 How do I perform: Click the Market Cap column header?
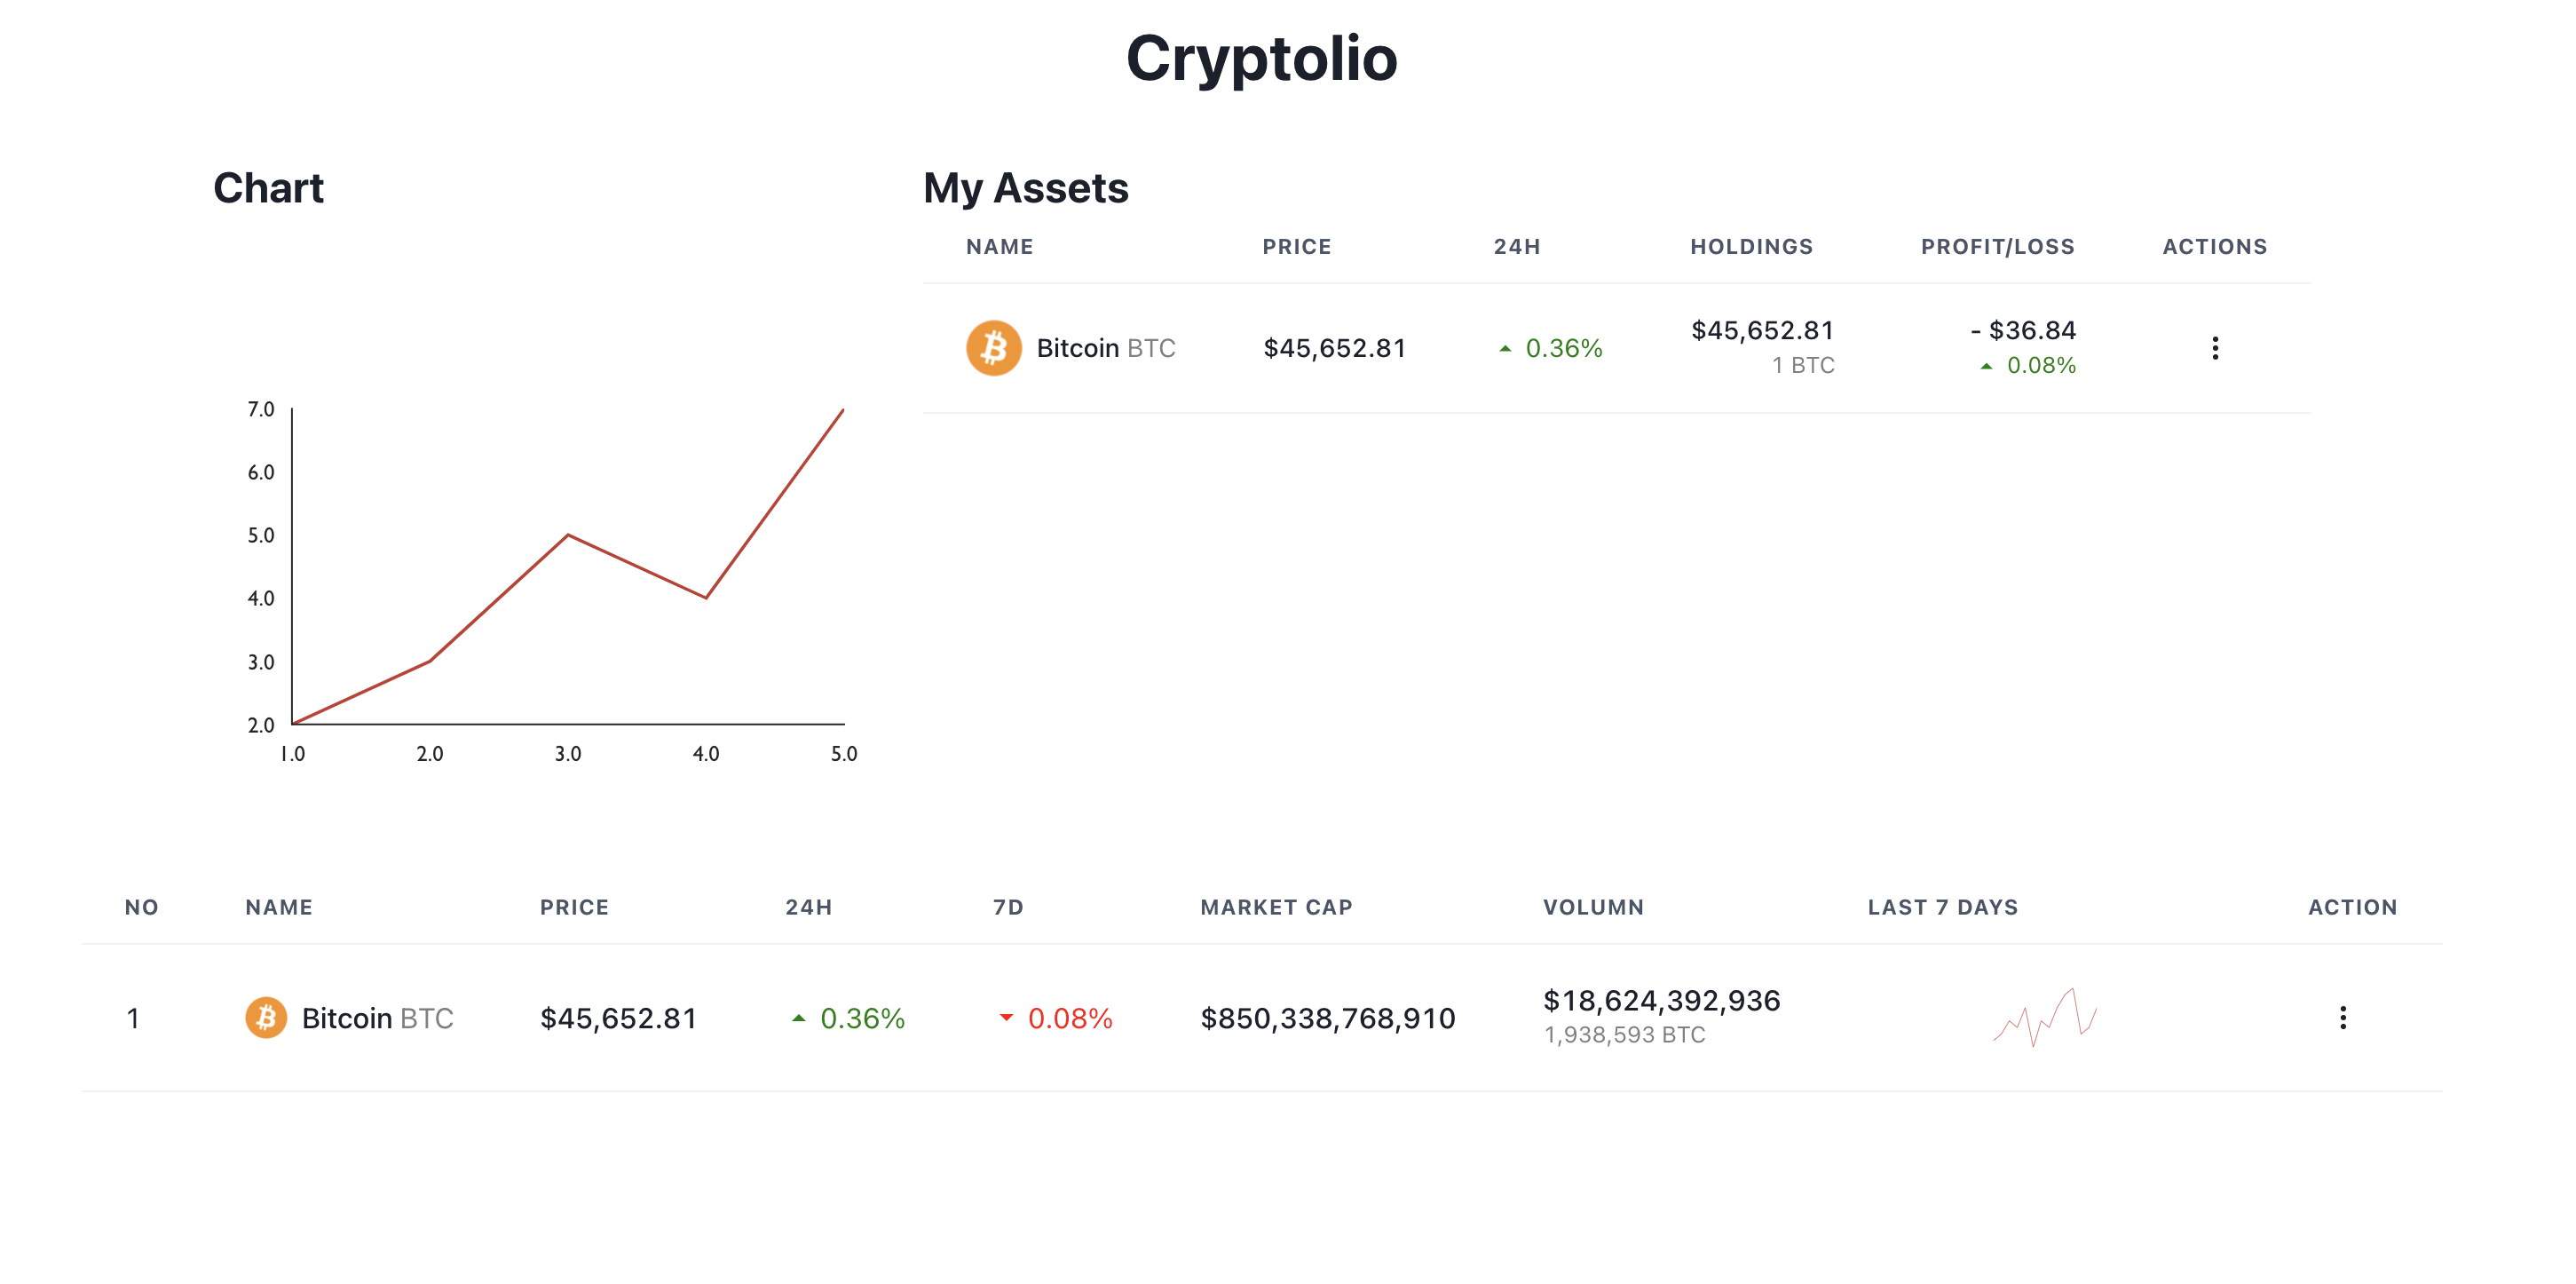pyautogui.click(x=1276, y=907)
